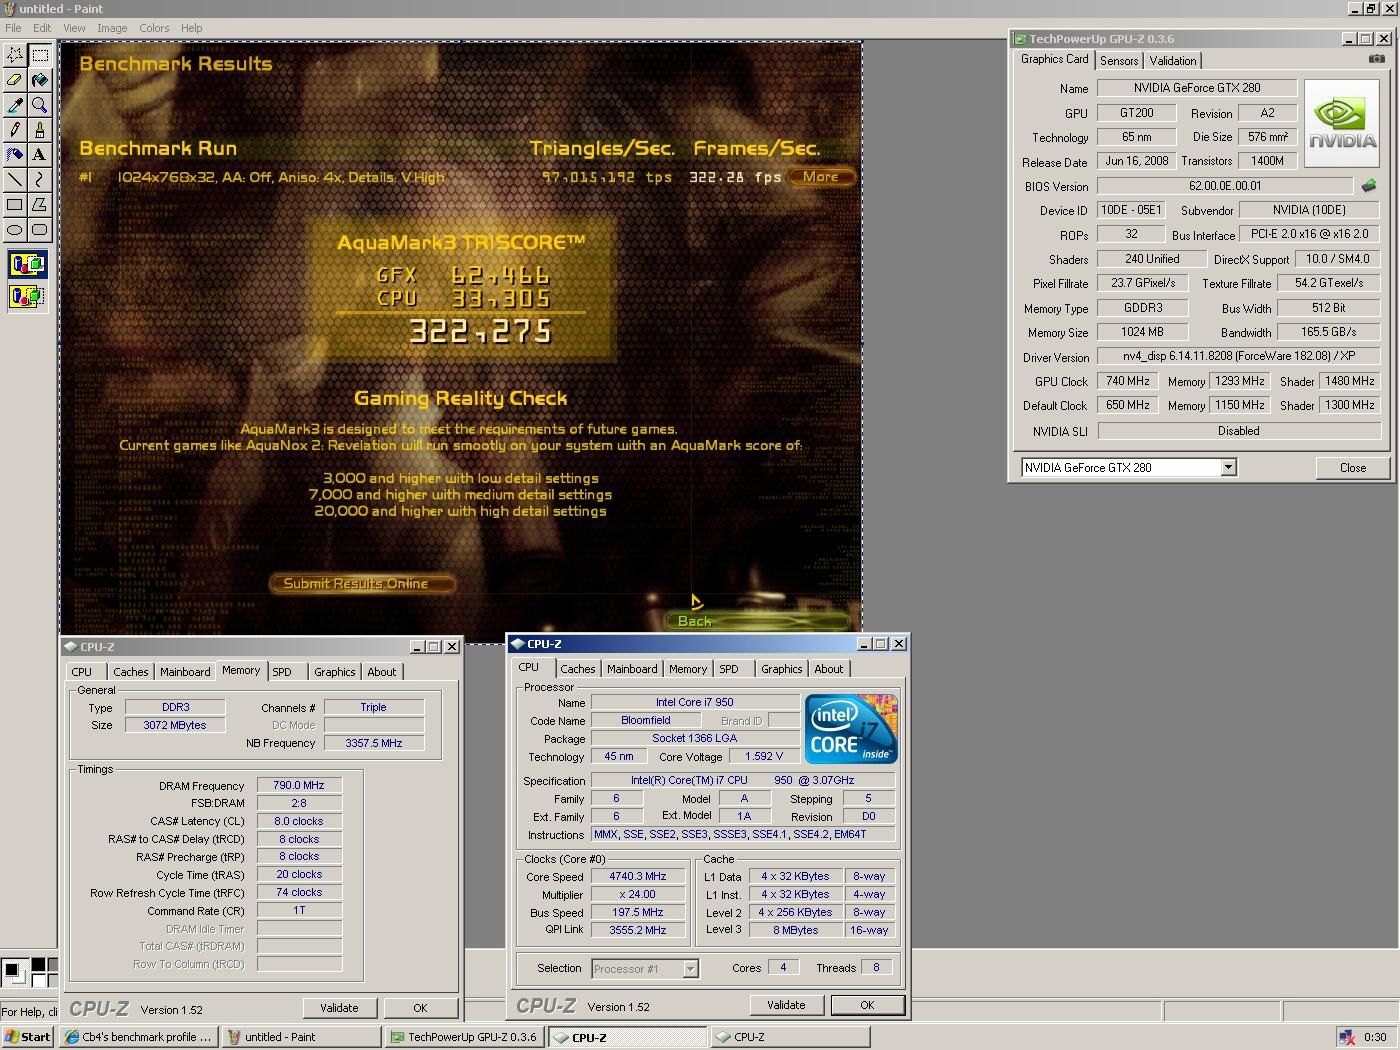This screenshot has width=1400, height=1050.
Task: Open the Caches tab in right CPU-Z window
Action: 577,669
